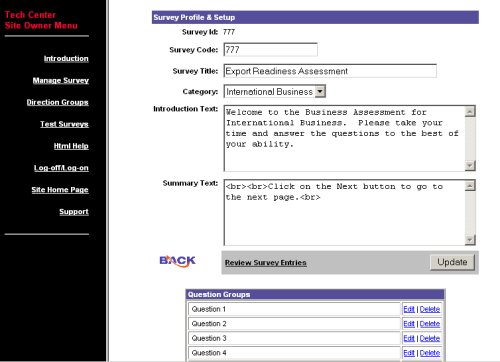The width and height of the screenshot is (500, 362).
Task: Open Support link in sidebar
Action: click(x=74, y=212)
